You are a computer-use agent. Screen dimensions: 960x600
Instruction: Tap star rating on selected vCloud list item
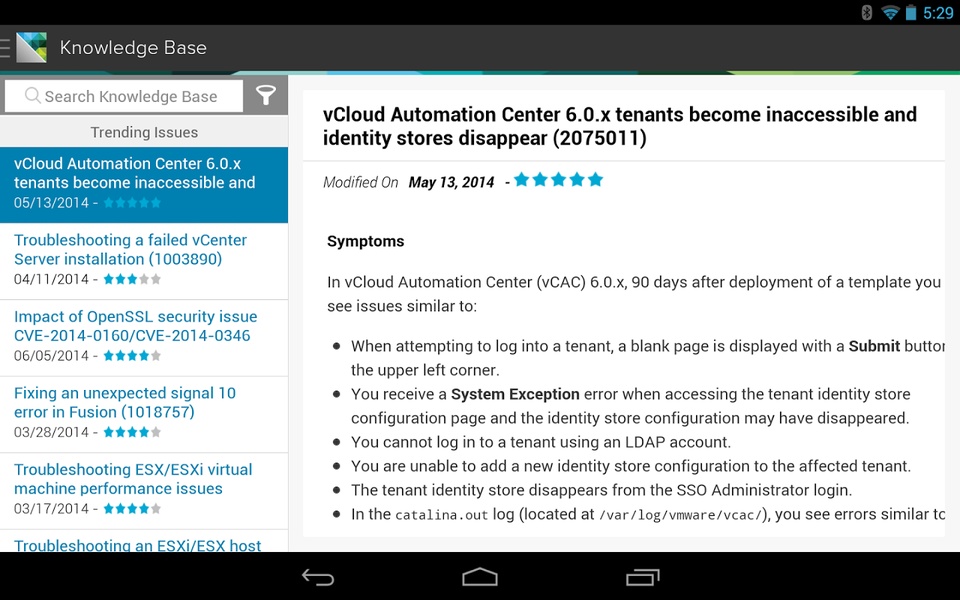(x=132, y=203)
